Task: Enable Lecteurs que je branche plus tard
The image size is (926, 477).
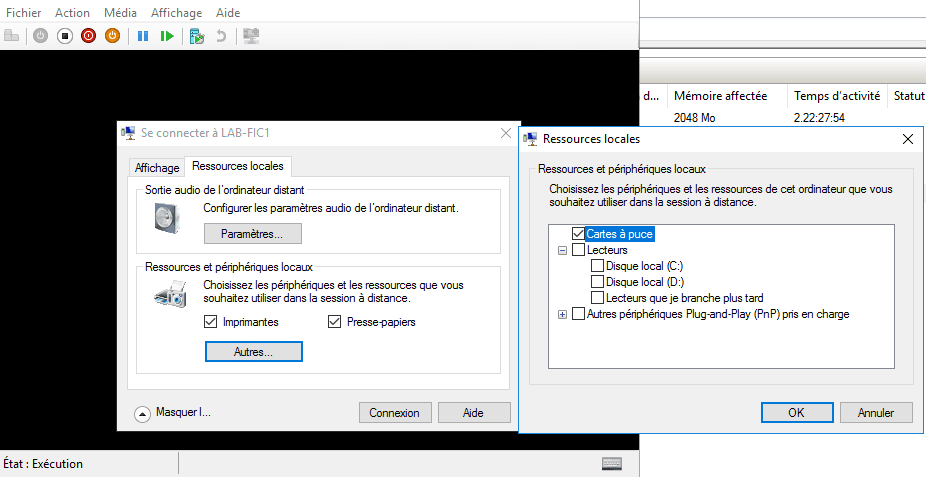Action: click(x=598, y=298)
